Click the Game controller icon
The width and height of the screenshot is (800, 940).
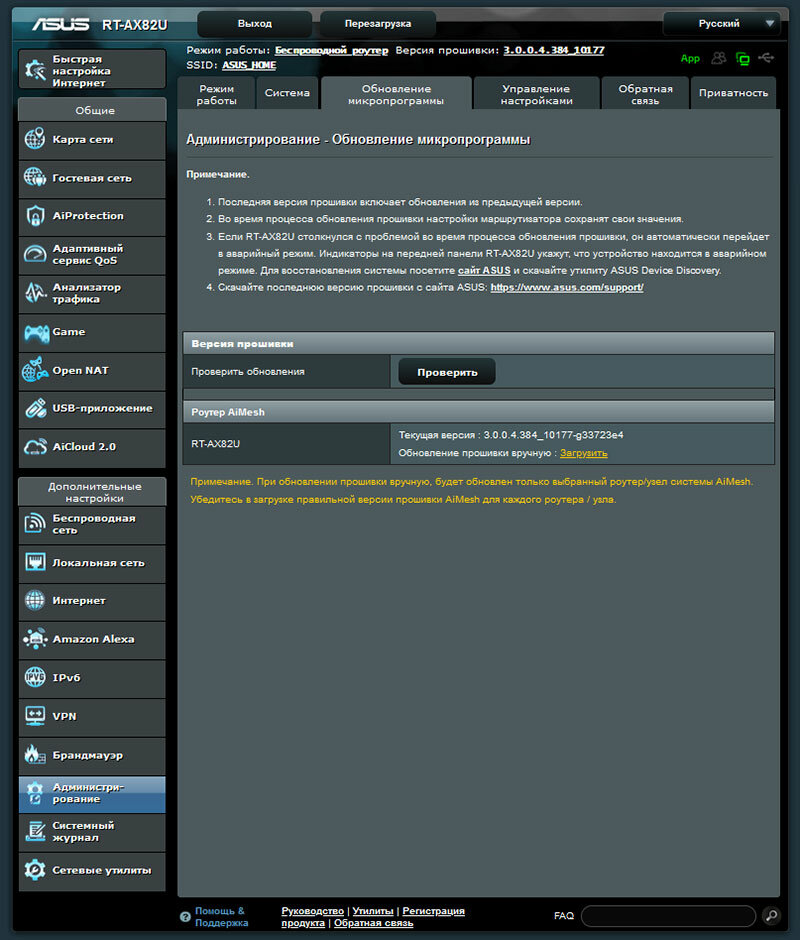coord(36,332)
